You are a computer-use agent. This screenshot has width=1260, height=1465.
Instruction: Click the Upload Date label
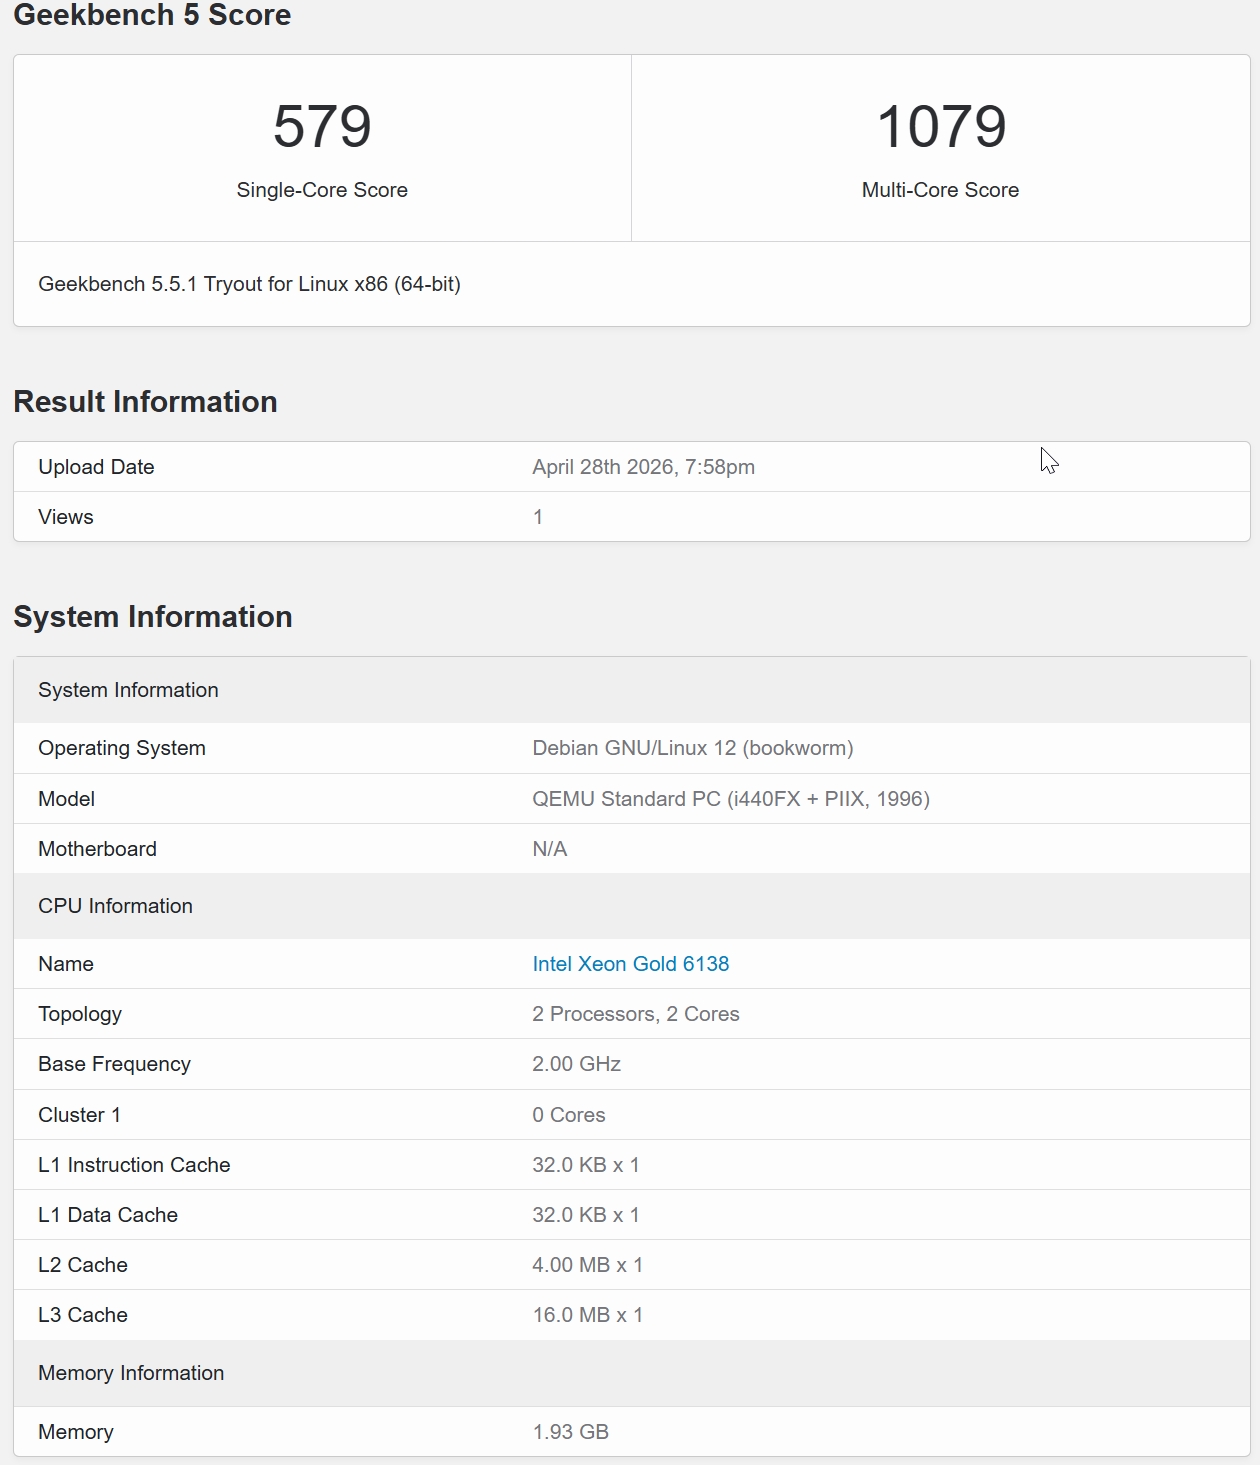(96, 467)
